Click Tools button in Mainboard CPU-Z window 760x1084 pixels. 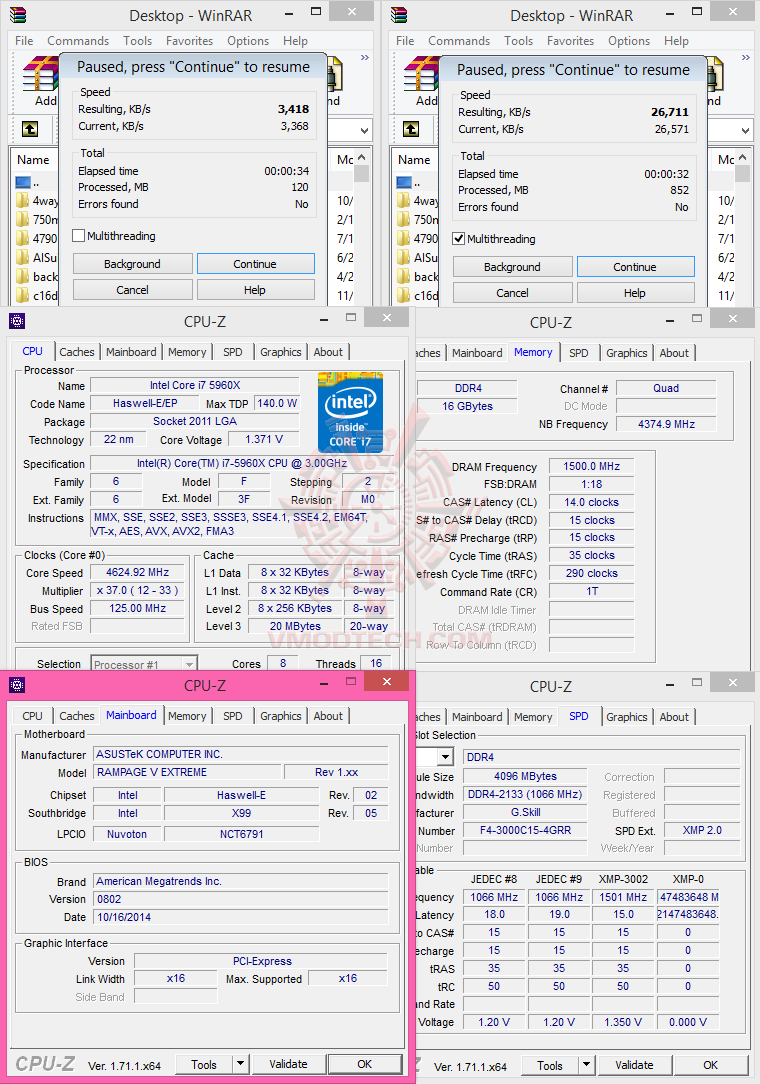[204, 1064]
